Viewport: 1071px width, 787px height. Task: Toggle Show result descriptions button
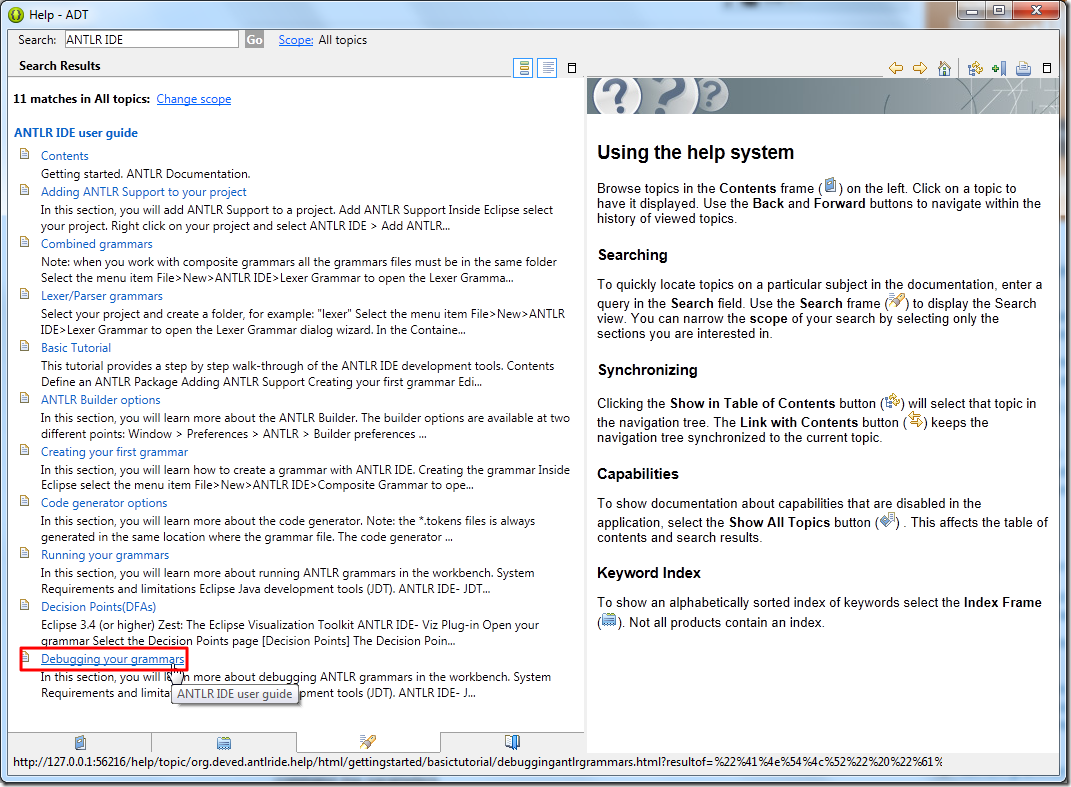tap(547, 68)
